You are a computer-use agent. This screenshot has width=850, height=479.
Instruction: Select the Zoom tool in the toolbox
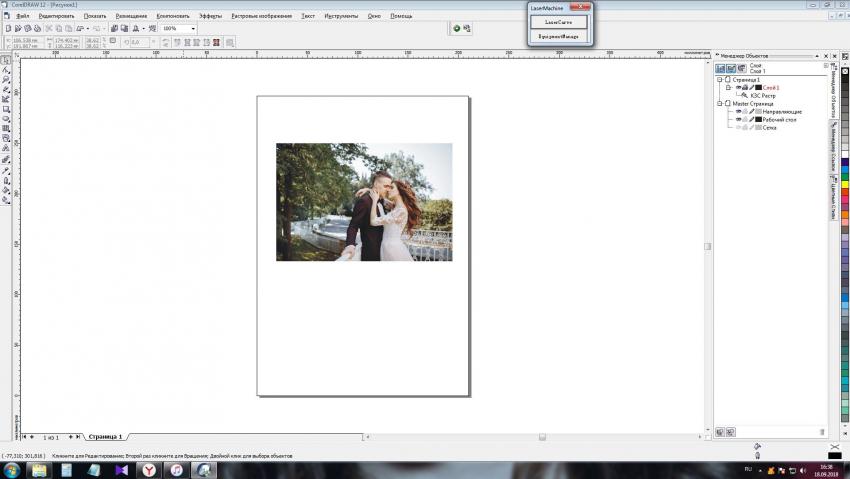click(x=5, y=80)
